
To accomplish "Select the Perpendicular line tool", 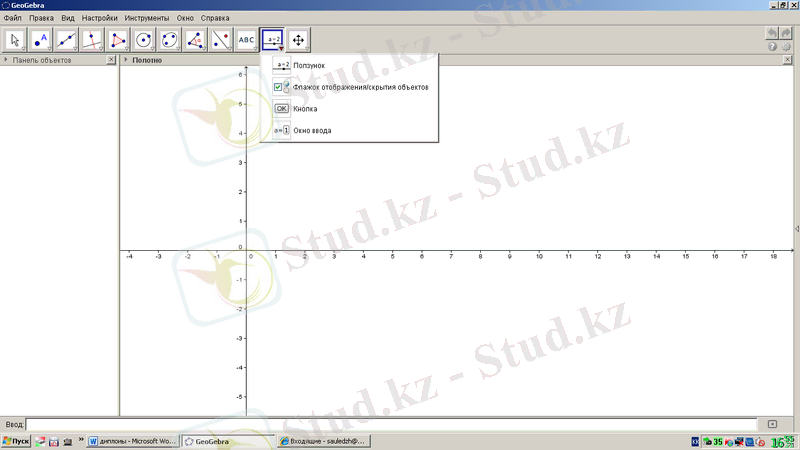I will click(92, 40).
